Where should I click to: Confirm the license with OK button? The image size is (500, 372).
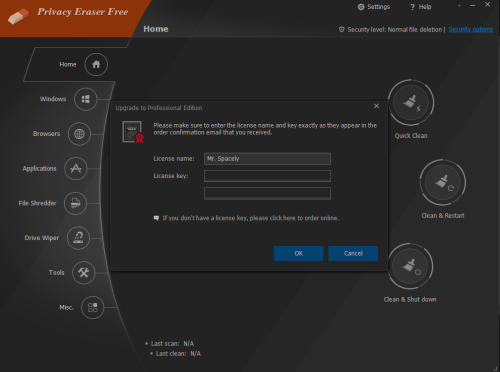pos(299,253)
